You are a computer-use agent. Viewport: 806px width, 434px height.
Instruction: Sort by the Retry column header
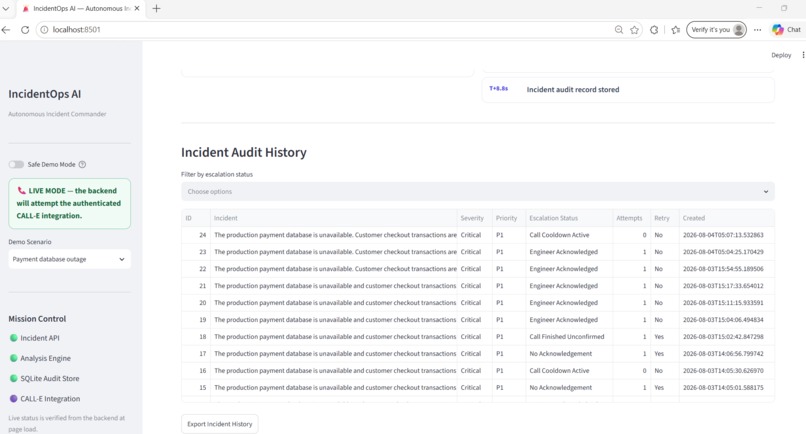[665, 218]
